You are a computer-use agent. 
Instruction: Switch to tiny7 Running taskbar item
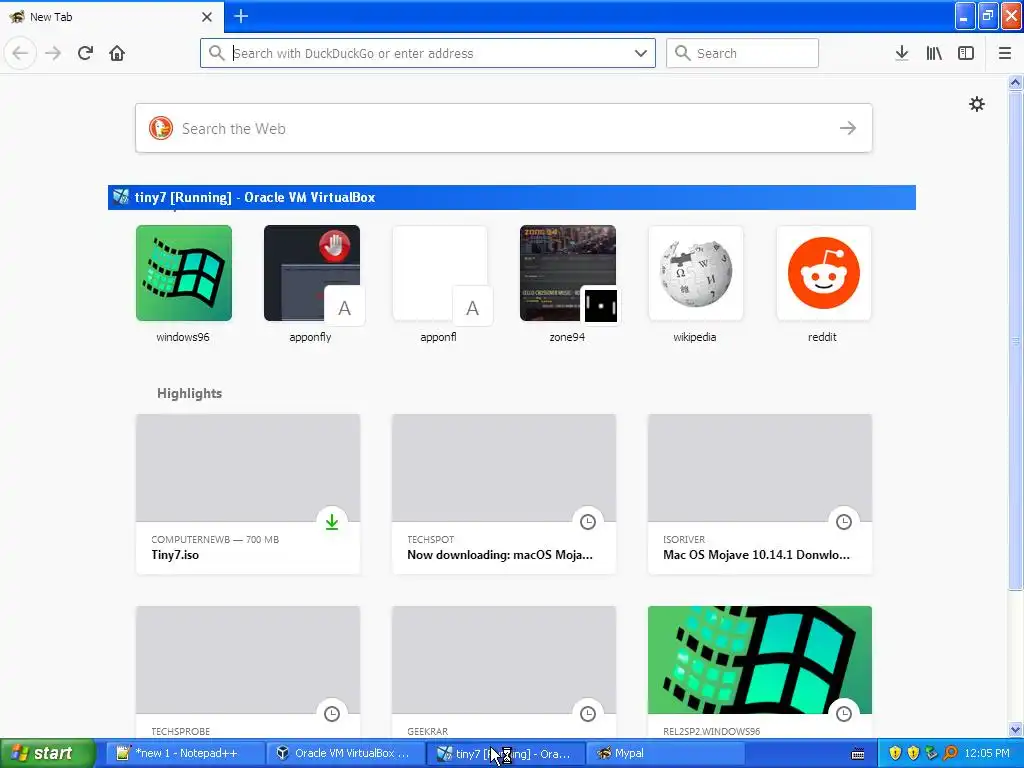tap(505, 753)
